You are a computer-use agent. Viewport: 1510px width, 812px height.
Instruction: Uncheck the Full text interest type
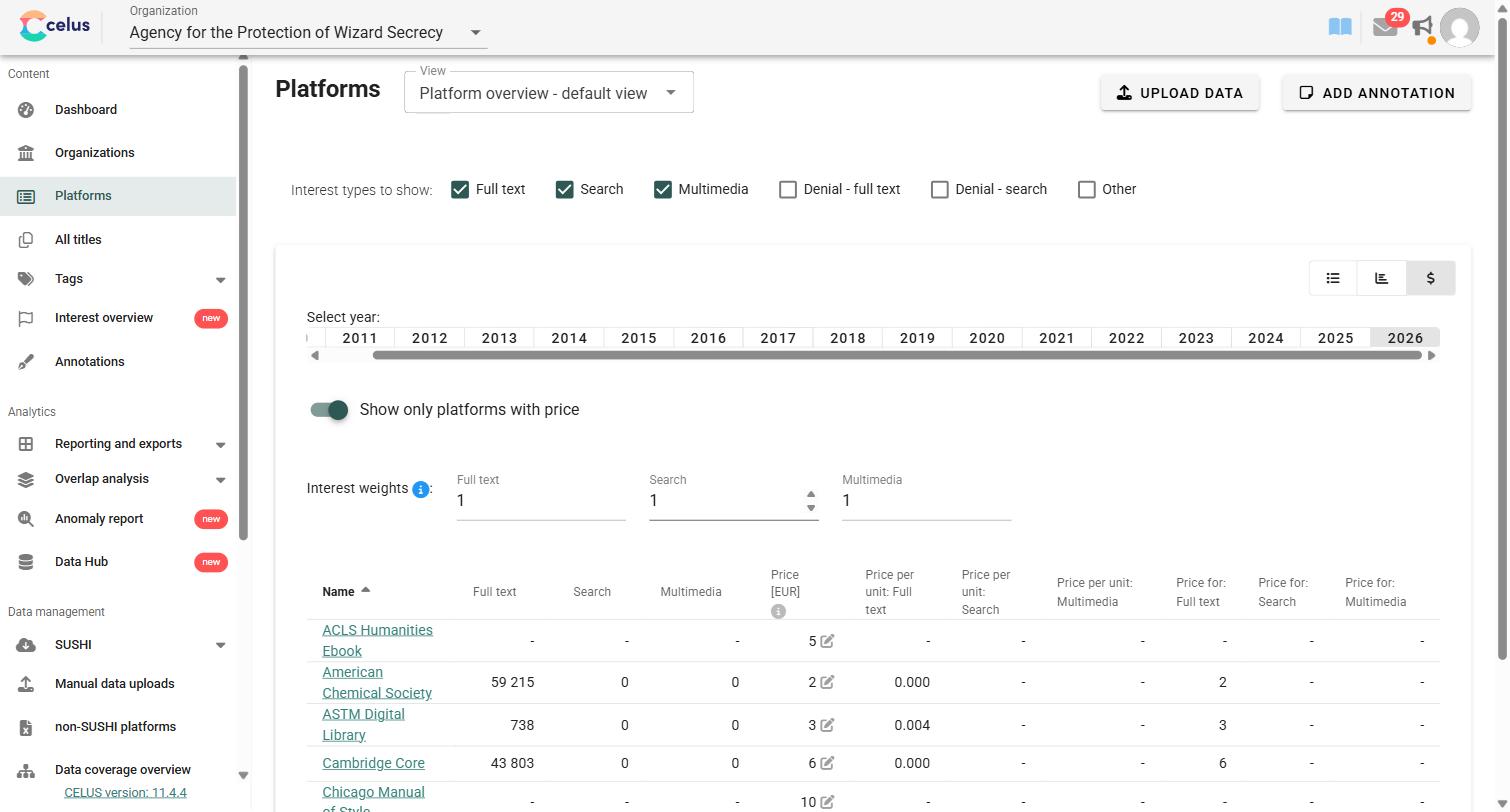pyautogui.click(x=460, y=189)
